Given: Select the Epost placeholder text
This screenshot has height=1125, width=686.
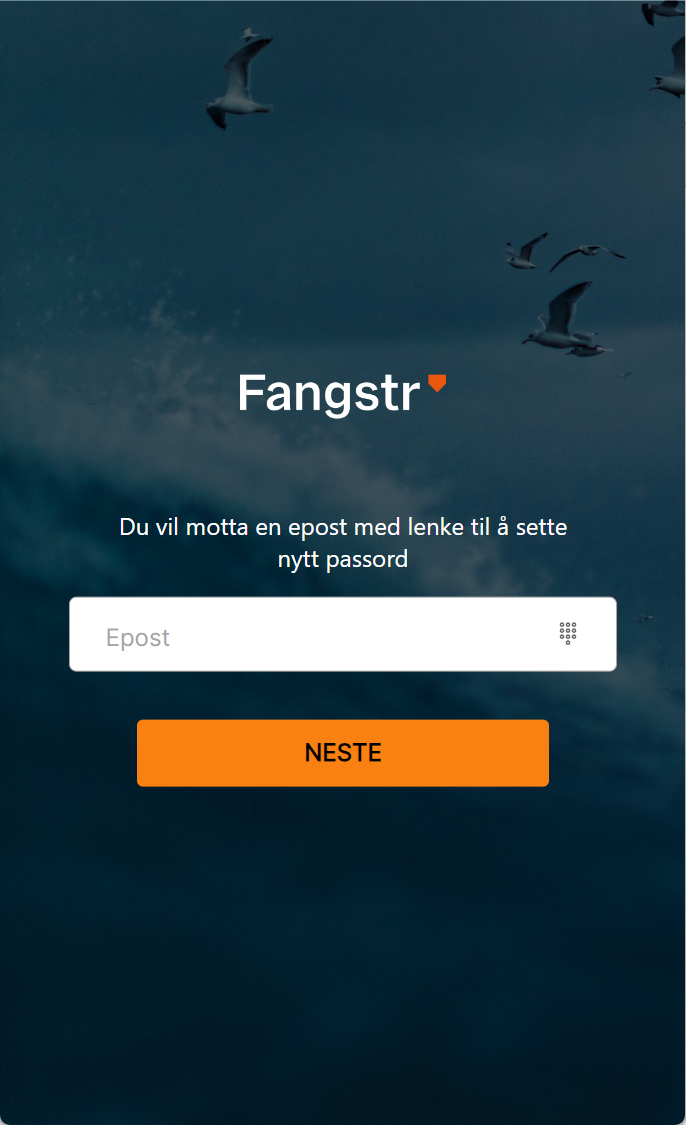Looking at the screenshot, I should click(x=138, y=638).
